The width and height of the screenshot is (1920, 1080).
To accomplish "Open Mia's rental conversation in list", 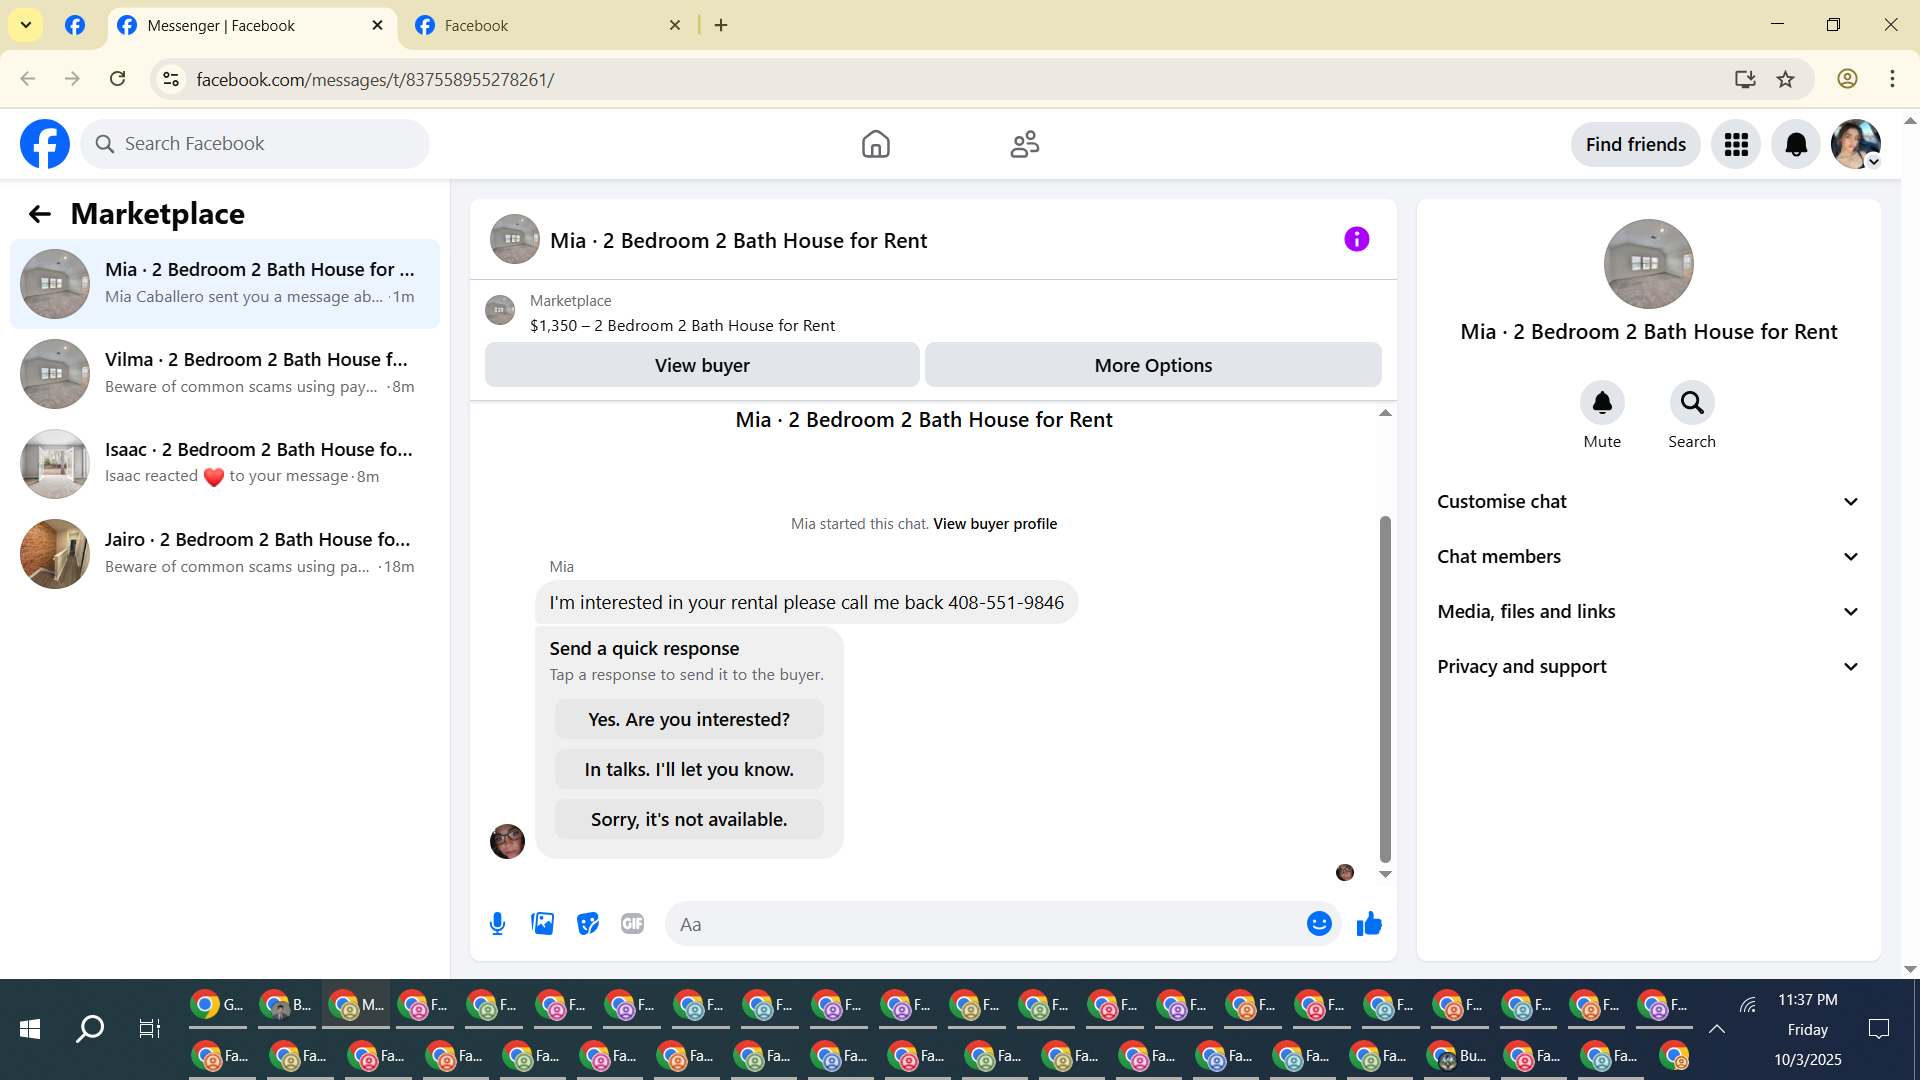I will point(225,284).
